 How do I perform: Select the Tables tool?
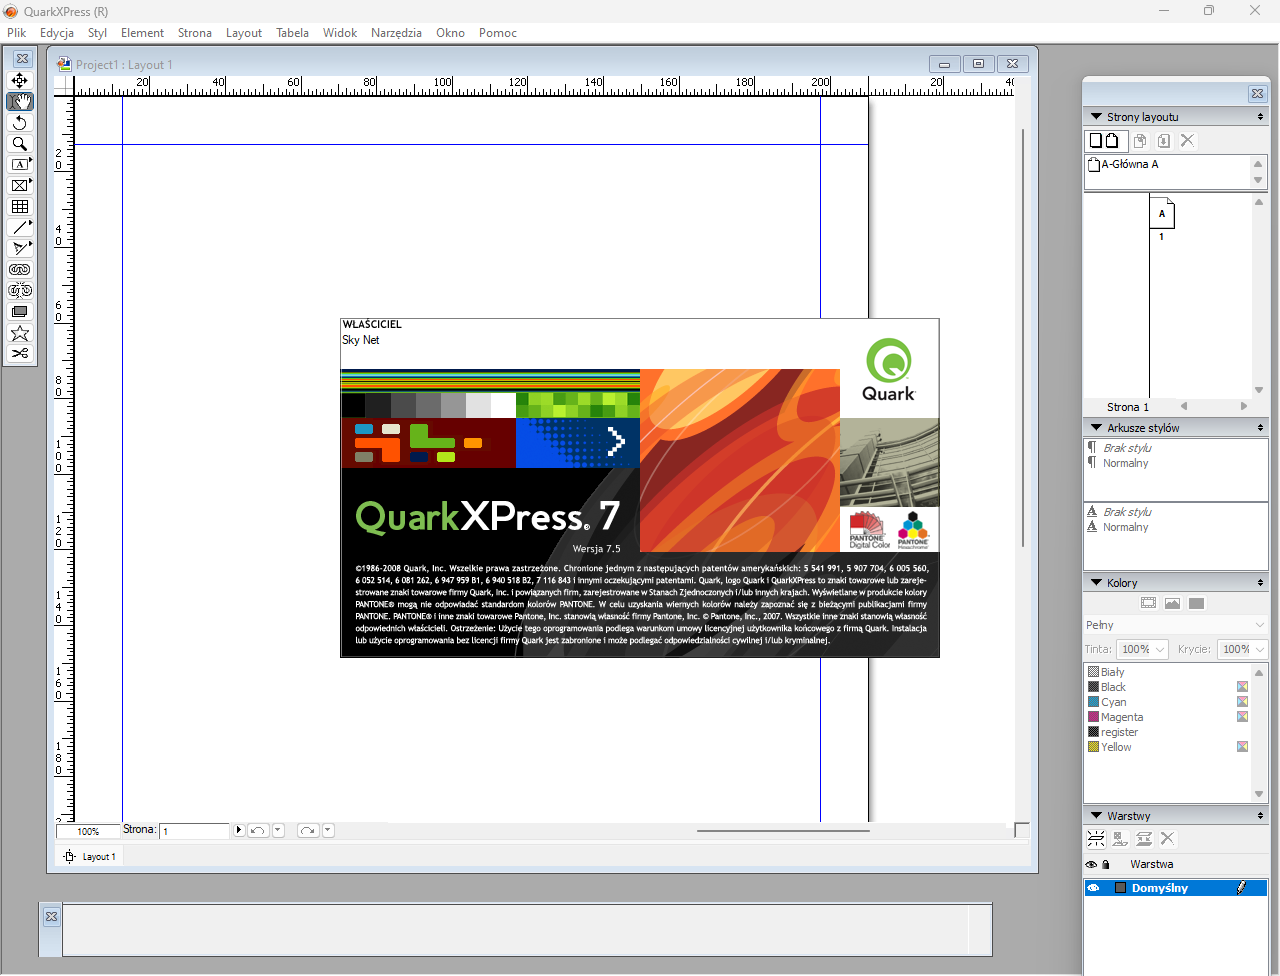[20, 206]
